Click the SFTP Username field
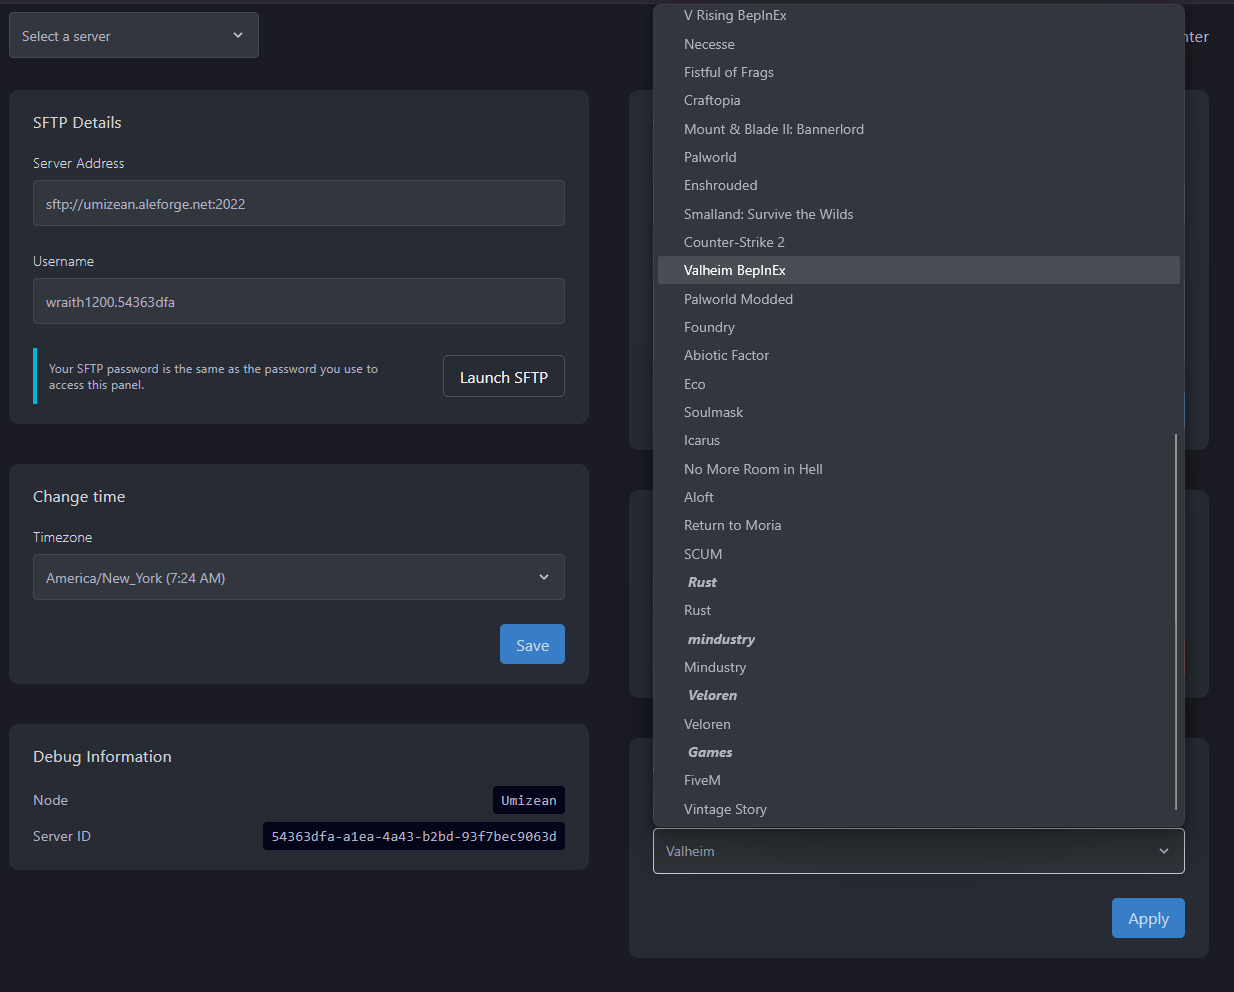Image resolution: width=1234 pixels, height=992 pixels. pos(298,302)
